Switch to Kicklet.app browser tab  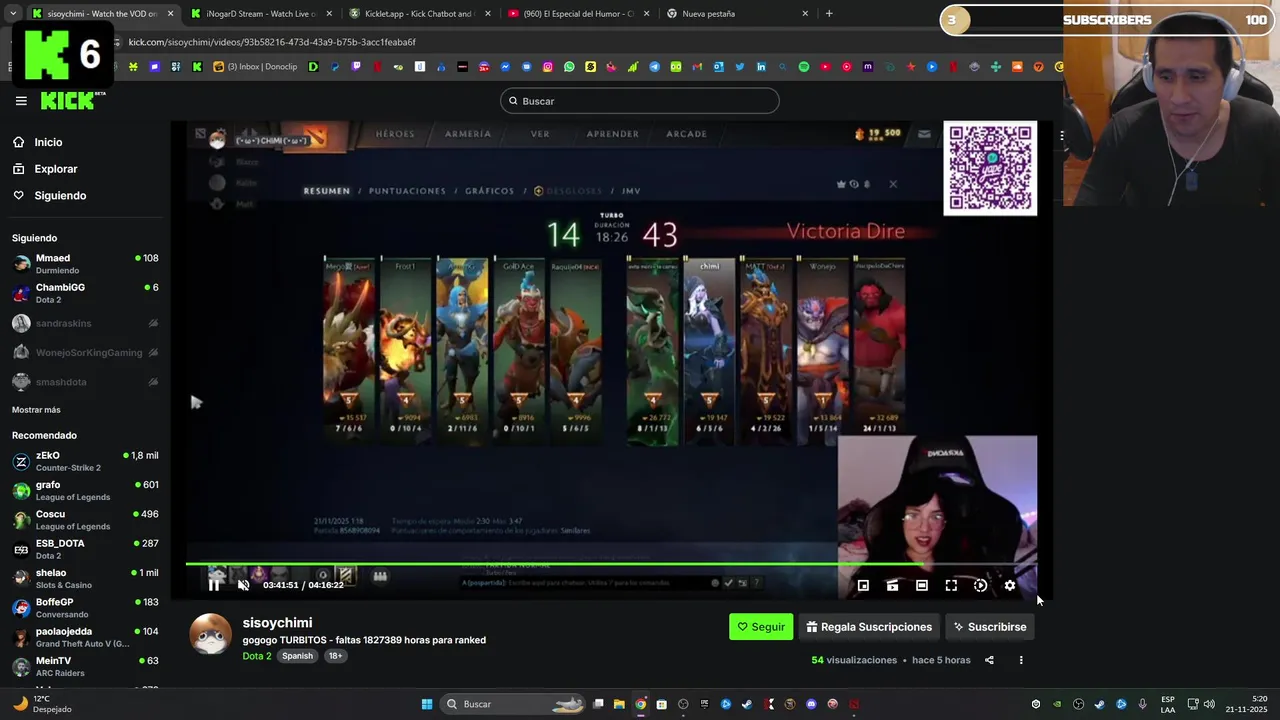pyautogui.click(x=420, y=14)
